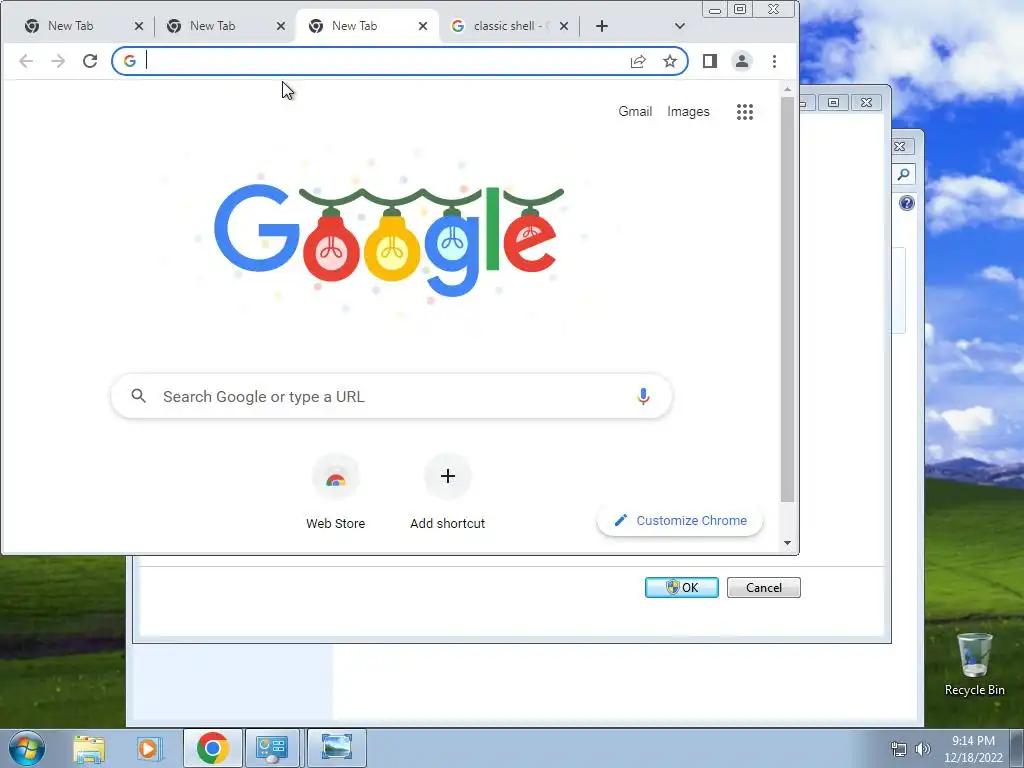Focus the Search Google or type a URL box
This screenshot has width=1024, height=768.
(392, 396)
